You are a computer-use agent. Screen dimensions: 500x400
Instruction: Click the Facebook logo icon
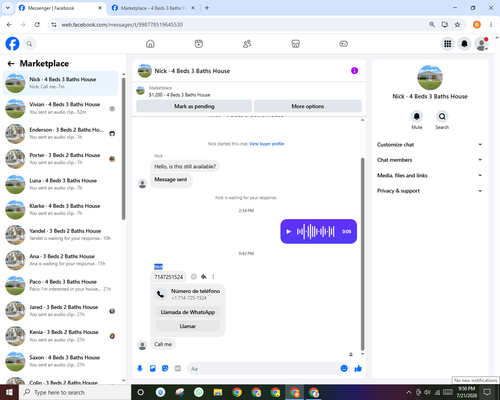pos(12,44)
